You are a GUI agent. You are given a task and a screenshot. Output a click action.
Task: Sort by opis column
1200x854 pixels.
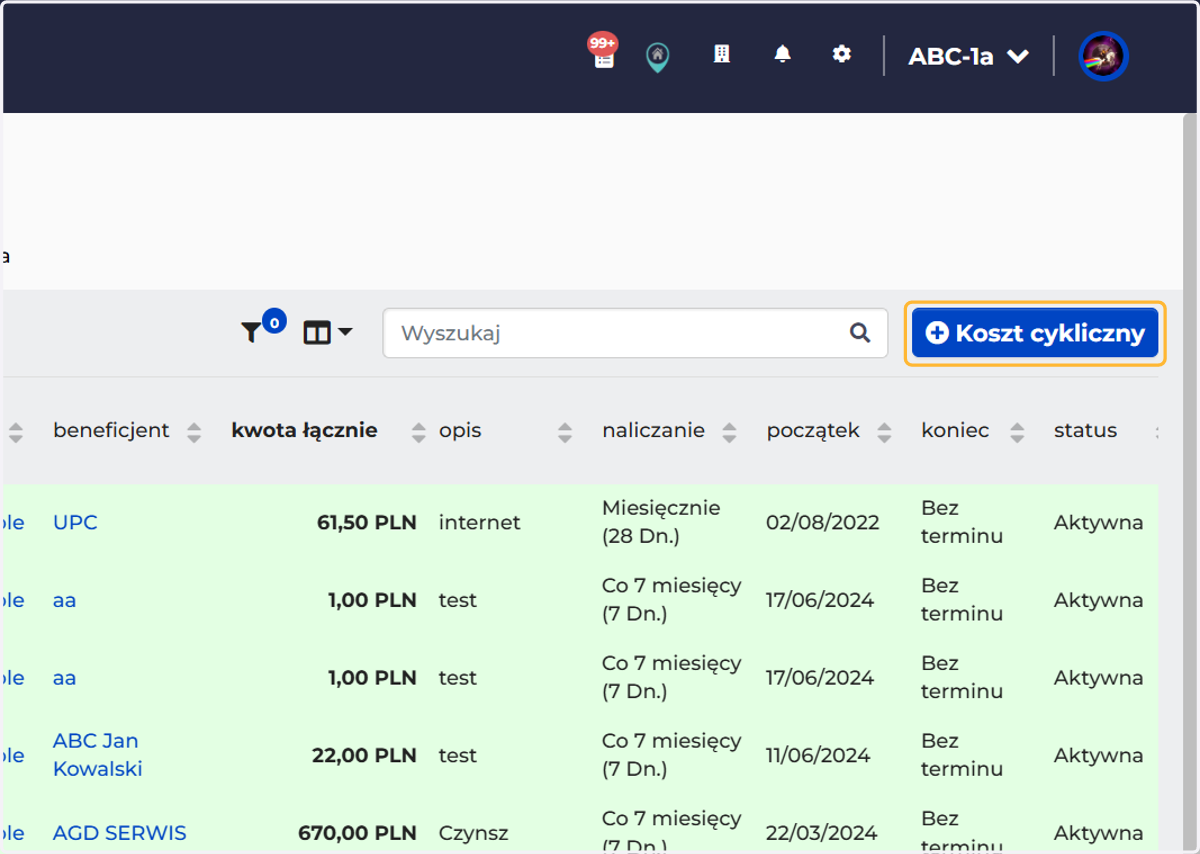pyautogui.click(x=565, y=432)
